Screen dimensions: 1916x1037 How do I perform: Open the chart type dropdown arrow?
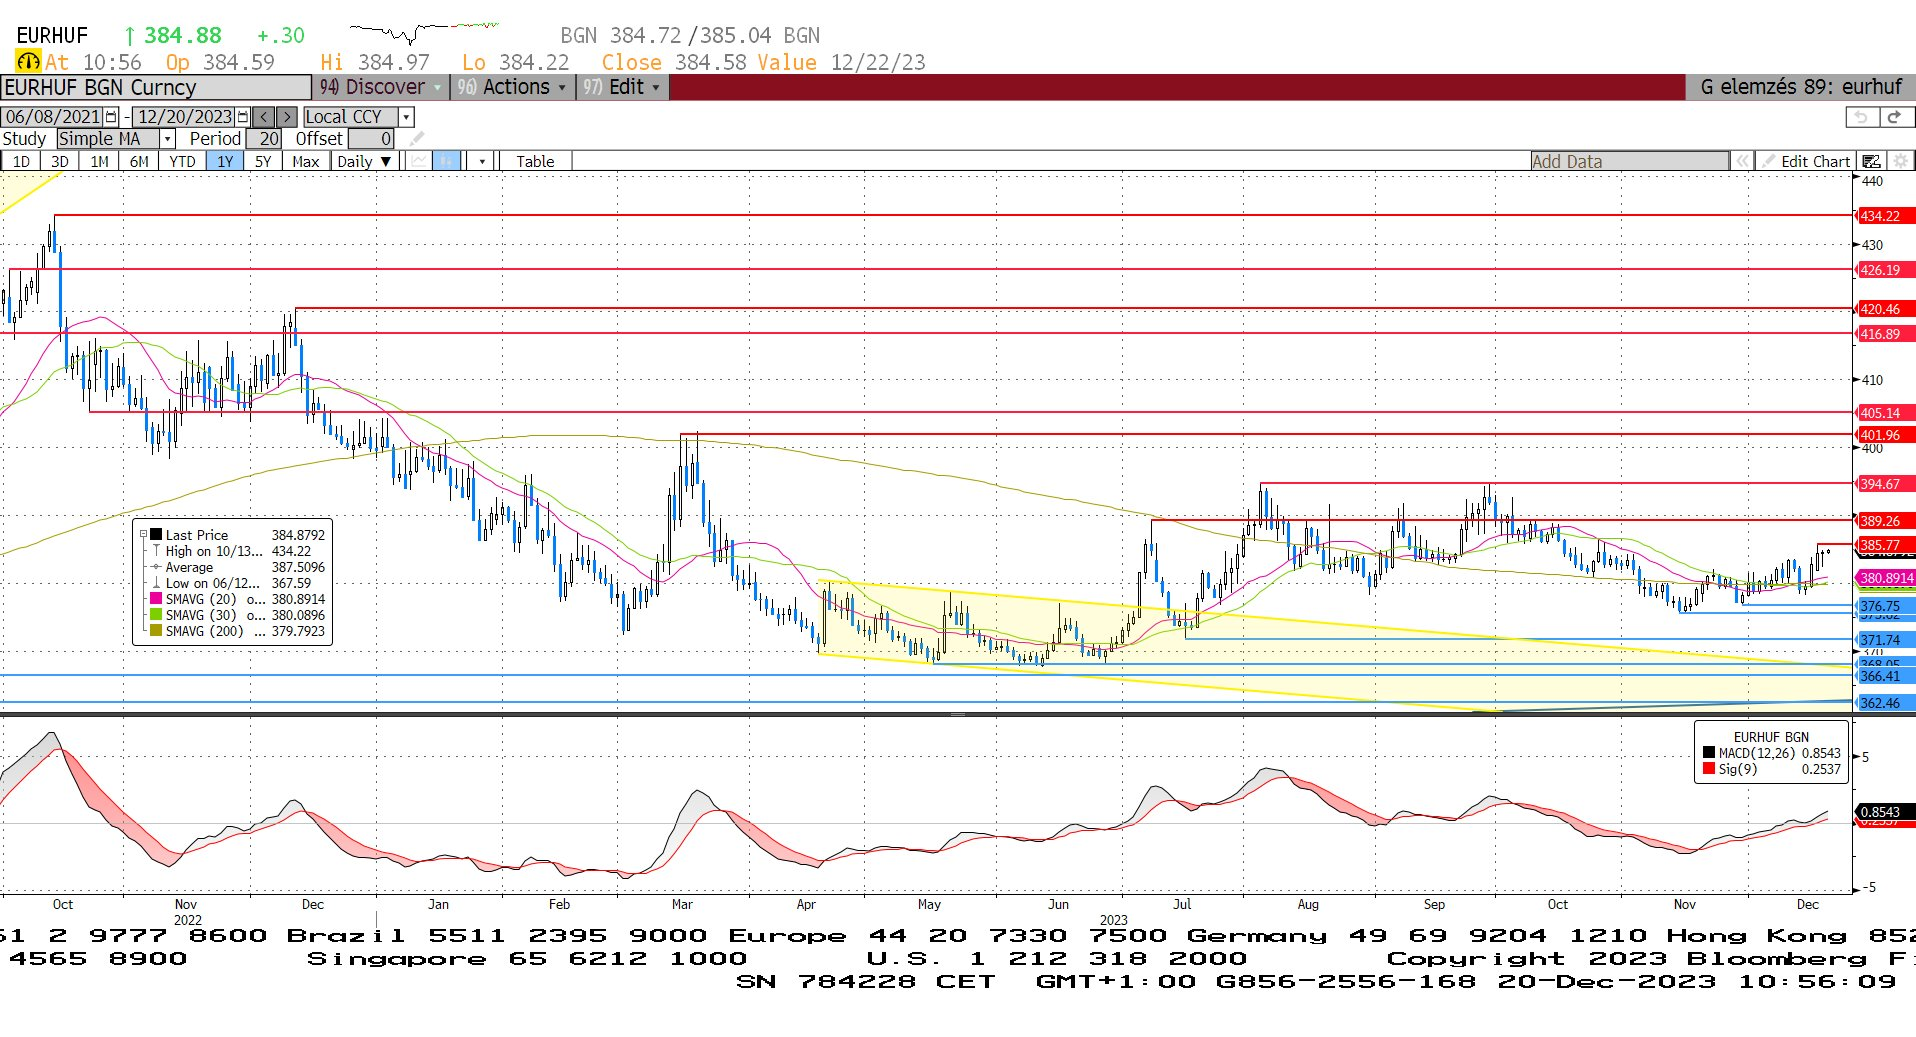[x=482, y=161]
